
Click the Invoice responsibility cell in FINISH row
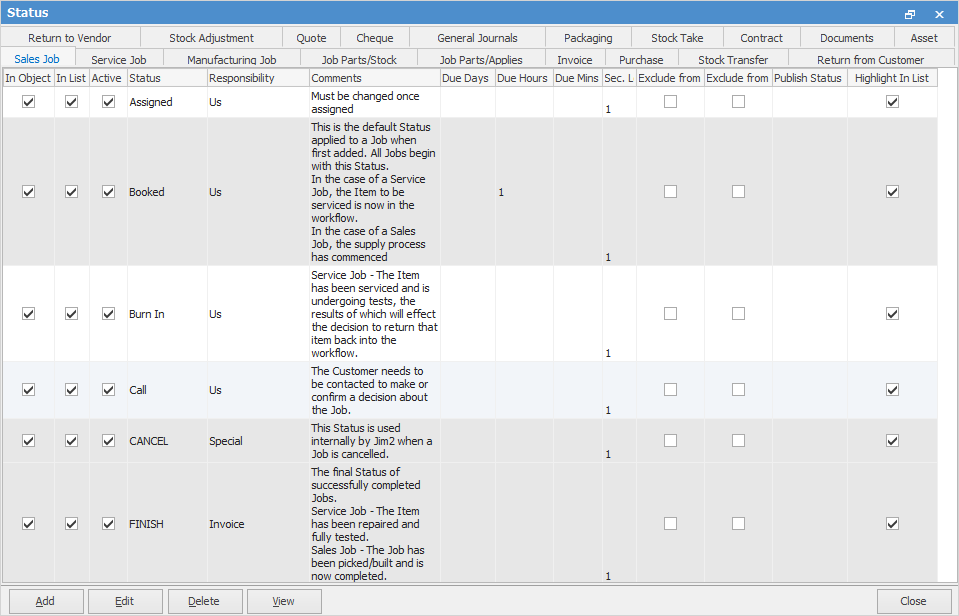pos(258,524)
